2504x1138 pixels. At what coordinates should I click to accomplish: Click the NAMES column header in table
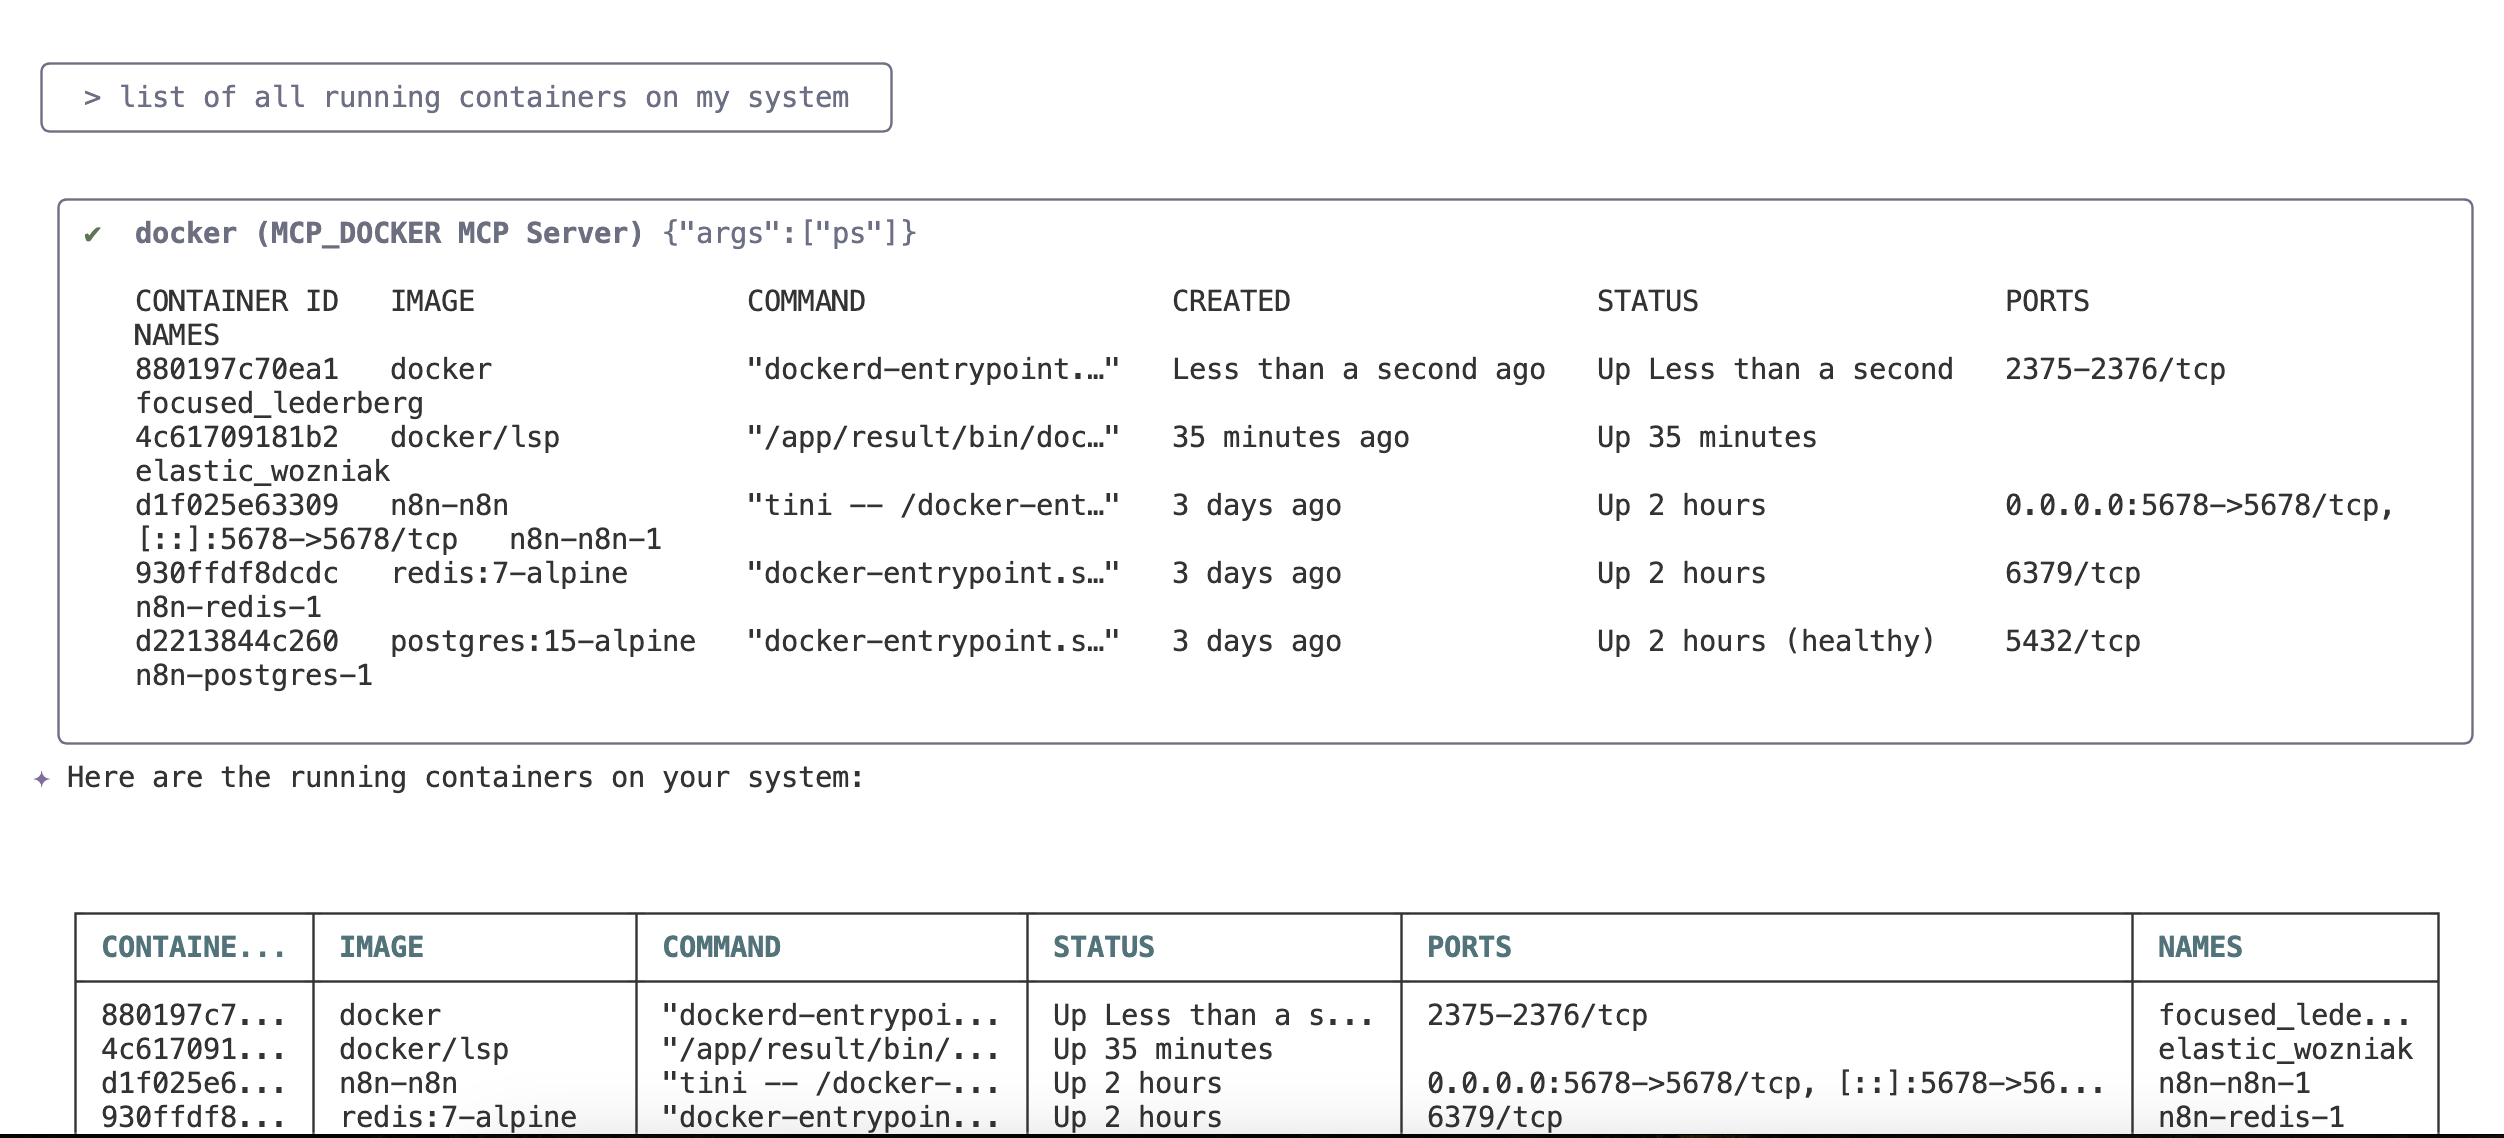click(2199, 947)
